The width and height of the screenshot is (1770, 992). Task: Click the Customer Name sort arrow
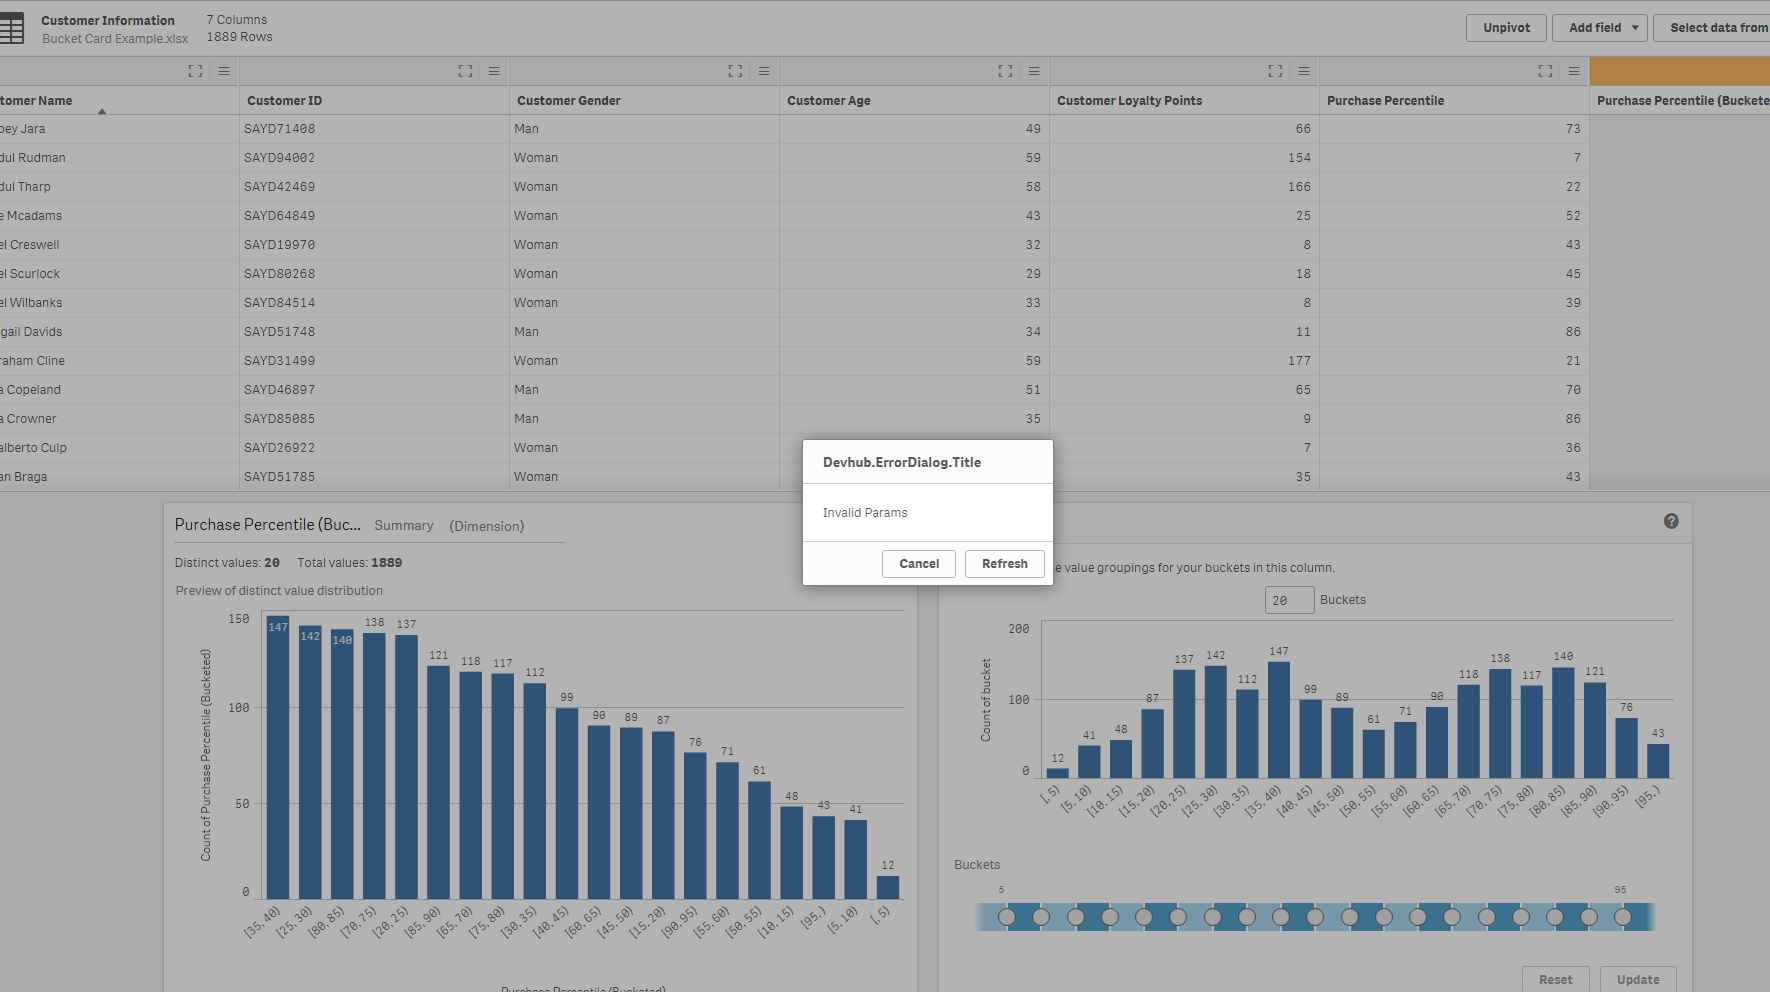pyautogui.click(x=102, y=111)
